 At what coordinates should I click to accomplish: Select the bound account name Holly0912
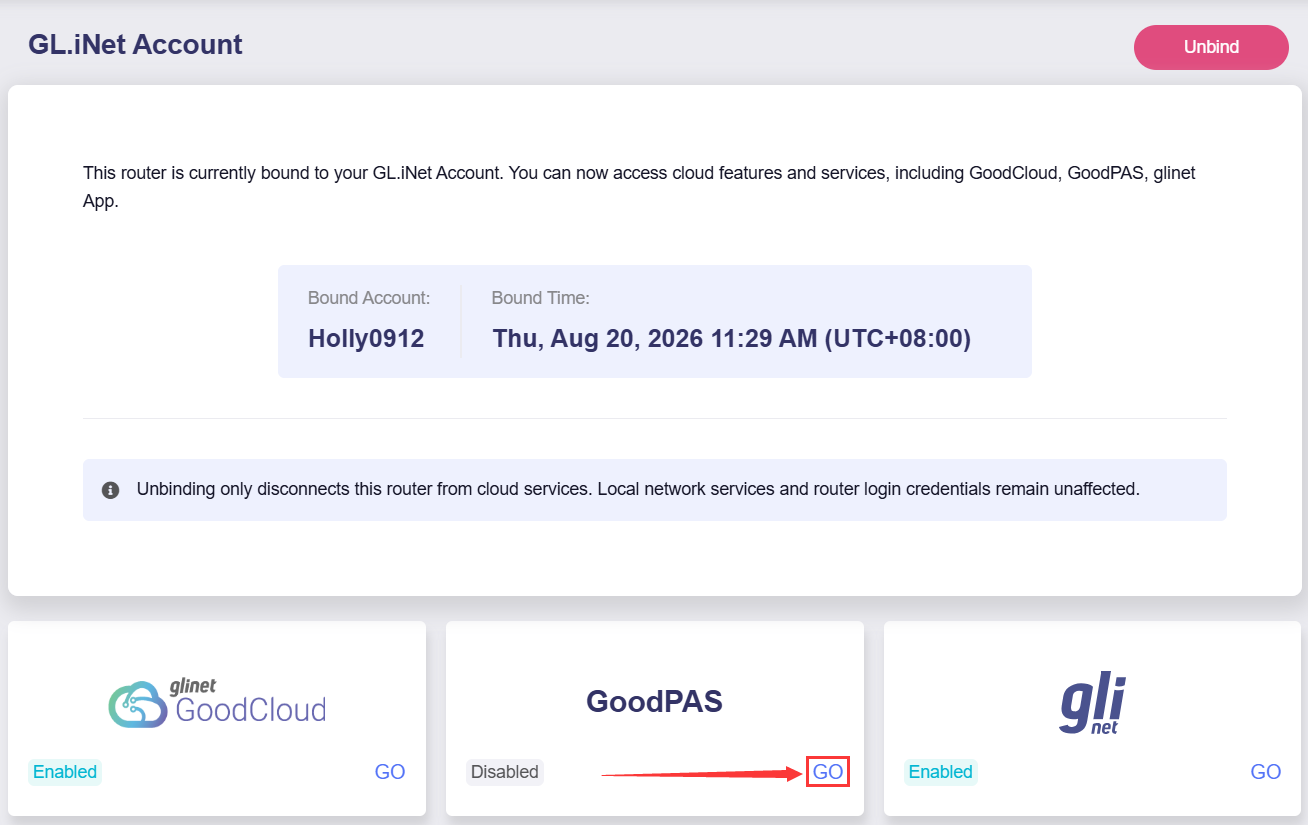(x=366, y=339)
